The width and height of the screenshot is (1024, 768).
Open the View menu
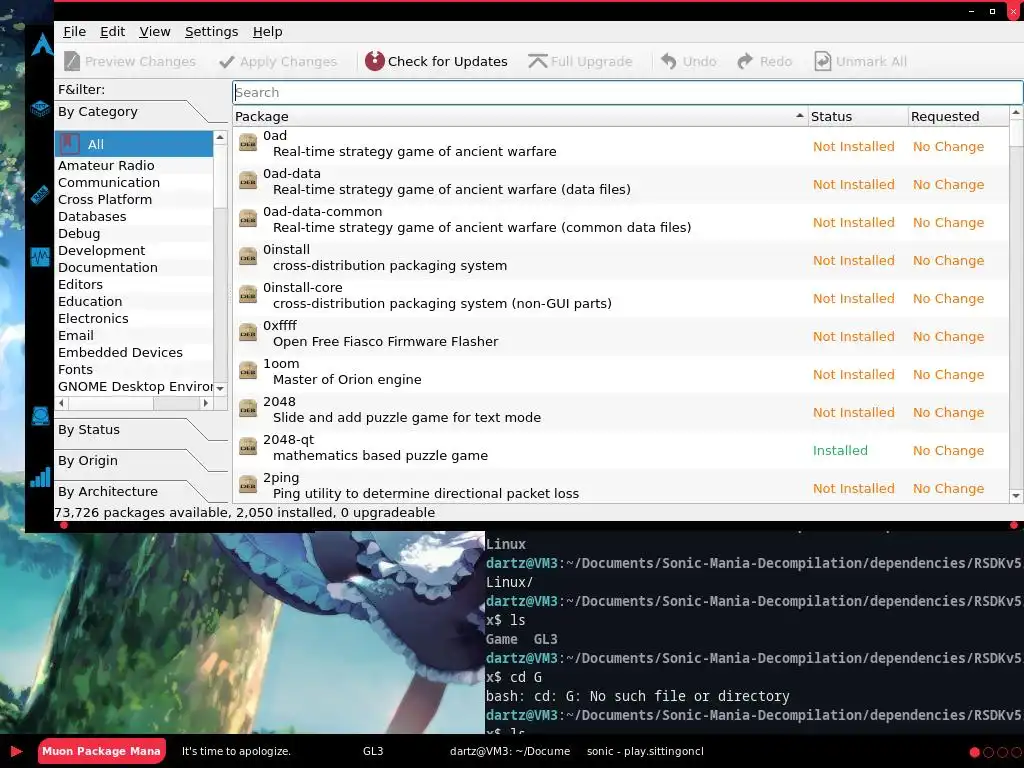tap(155, 31)
